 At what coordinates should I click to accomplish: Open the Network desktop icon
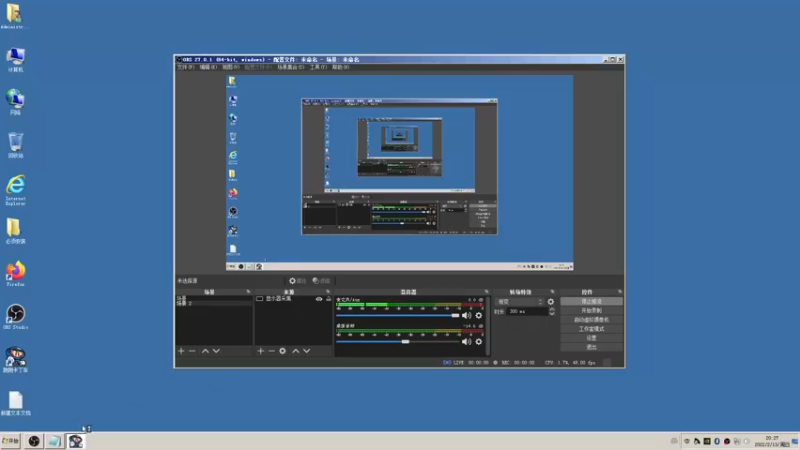(x=15, y=102)
